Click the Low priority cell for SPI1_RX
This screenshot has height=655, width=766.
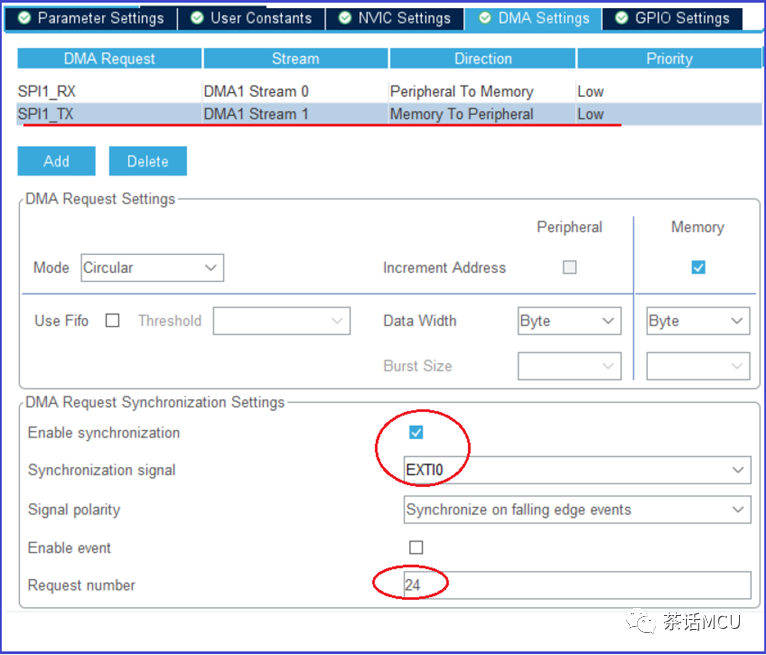tap(669, 91)
